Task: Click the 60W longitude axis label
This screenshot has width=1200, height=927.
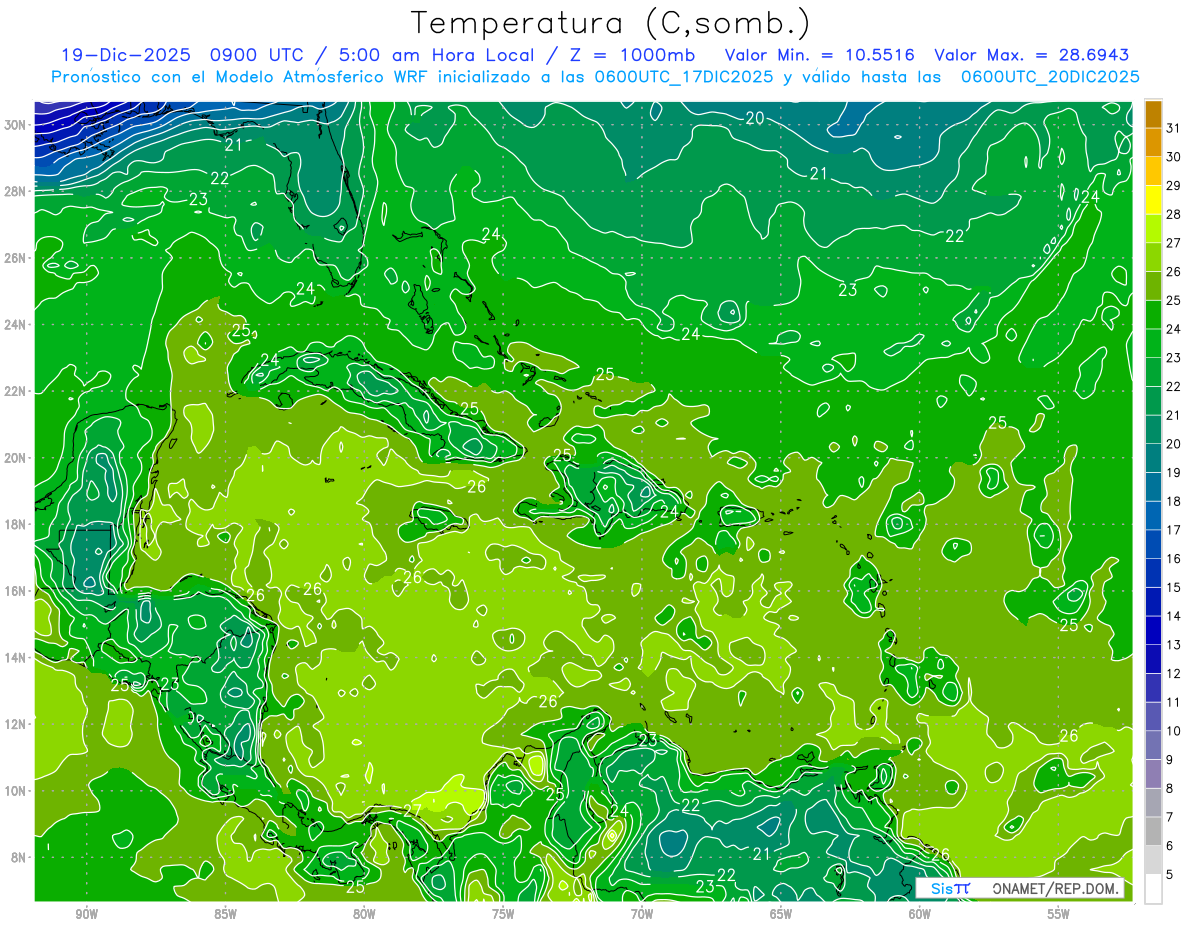Action: 920,914
